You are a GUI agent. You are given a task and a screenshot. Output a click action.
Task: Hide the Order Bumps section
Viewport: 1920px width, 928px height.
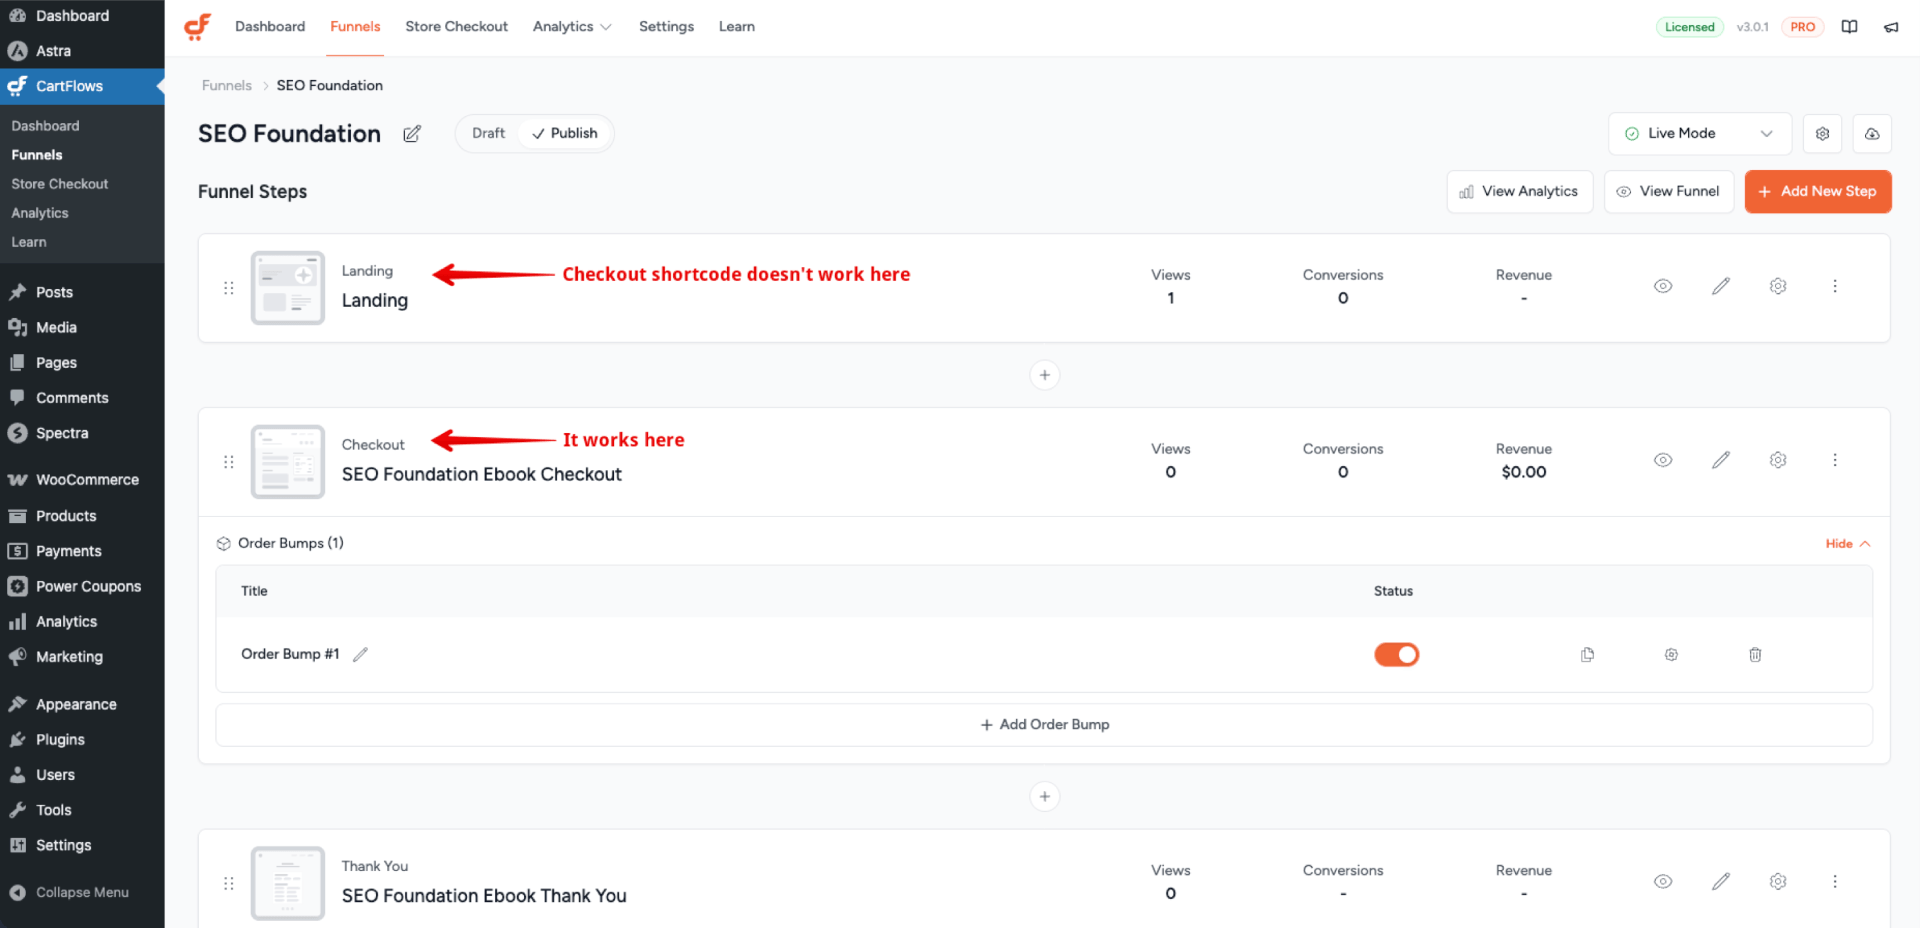point(1848,544)
